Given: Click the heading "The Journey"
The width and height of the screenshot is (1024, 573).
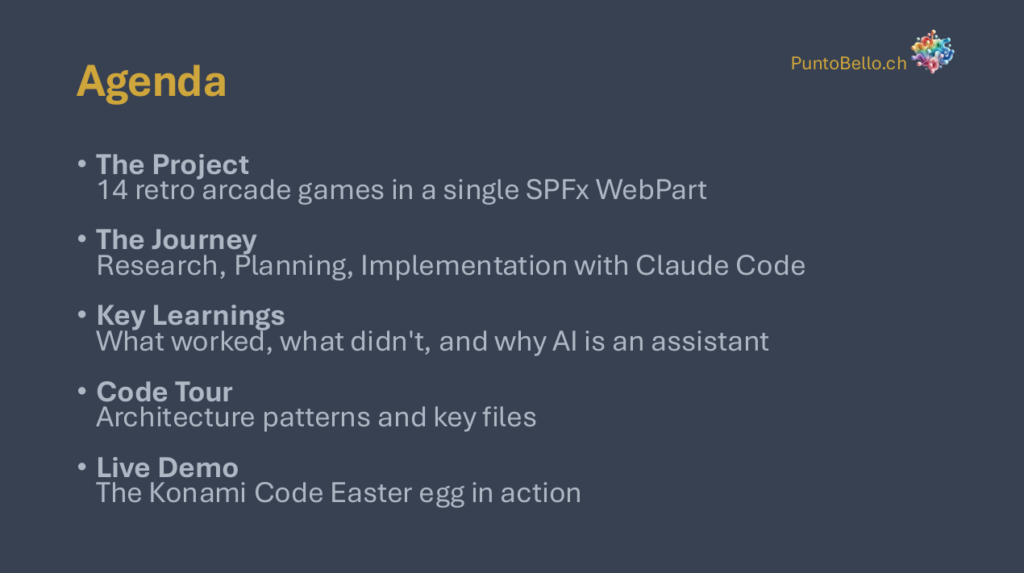Looking at the screenshot, I should tap(176, 240).
